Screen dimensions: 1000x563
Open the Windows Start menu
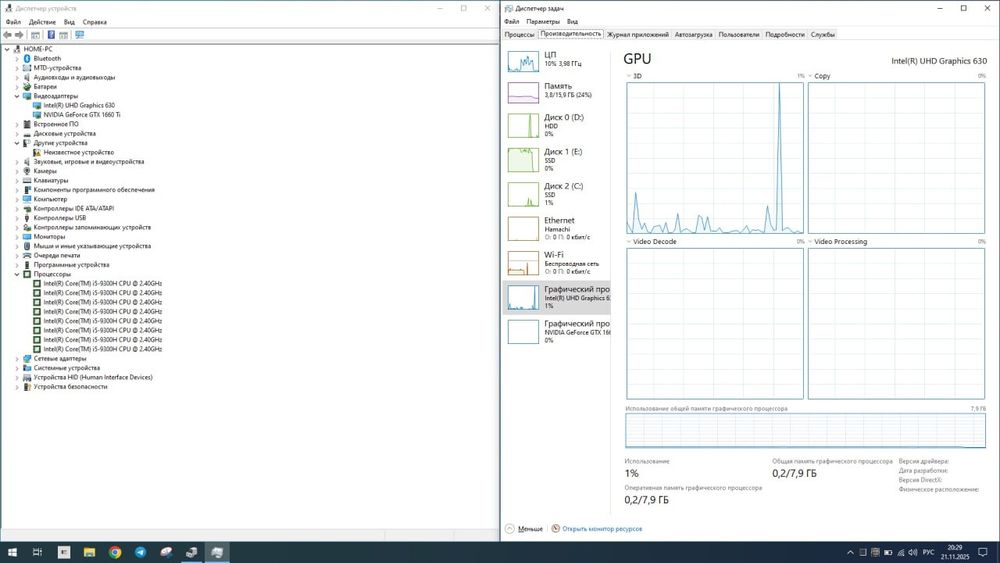tap(12, 552)
